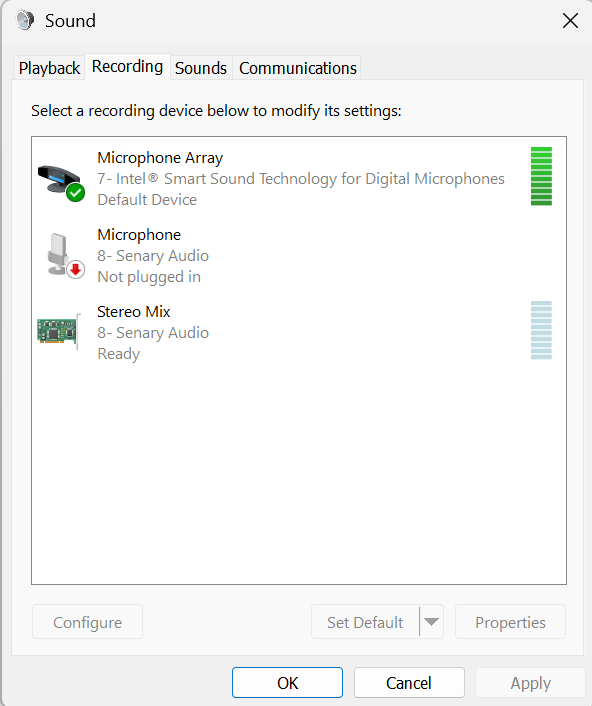Close the Sound dialog window

570,21
